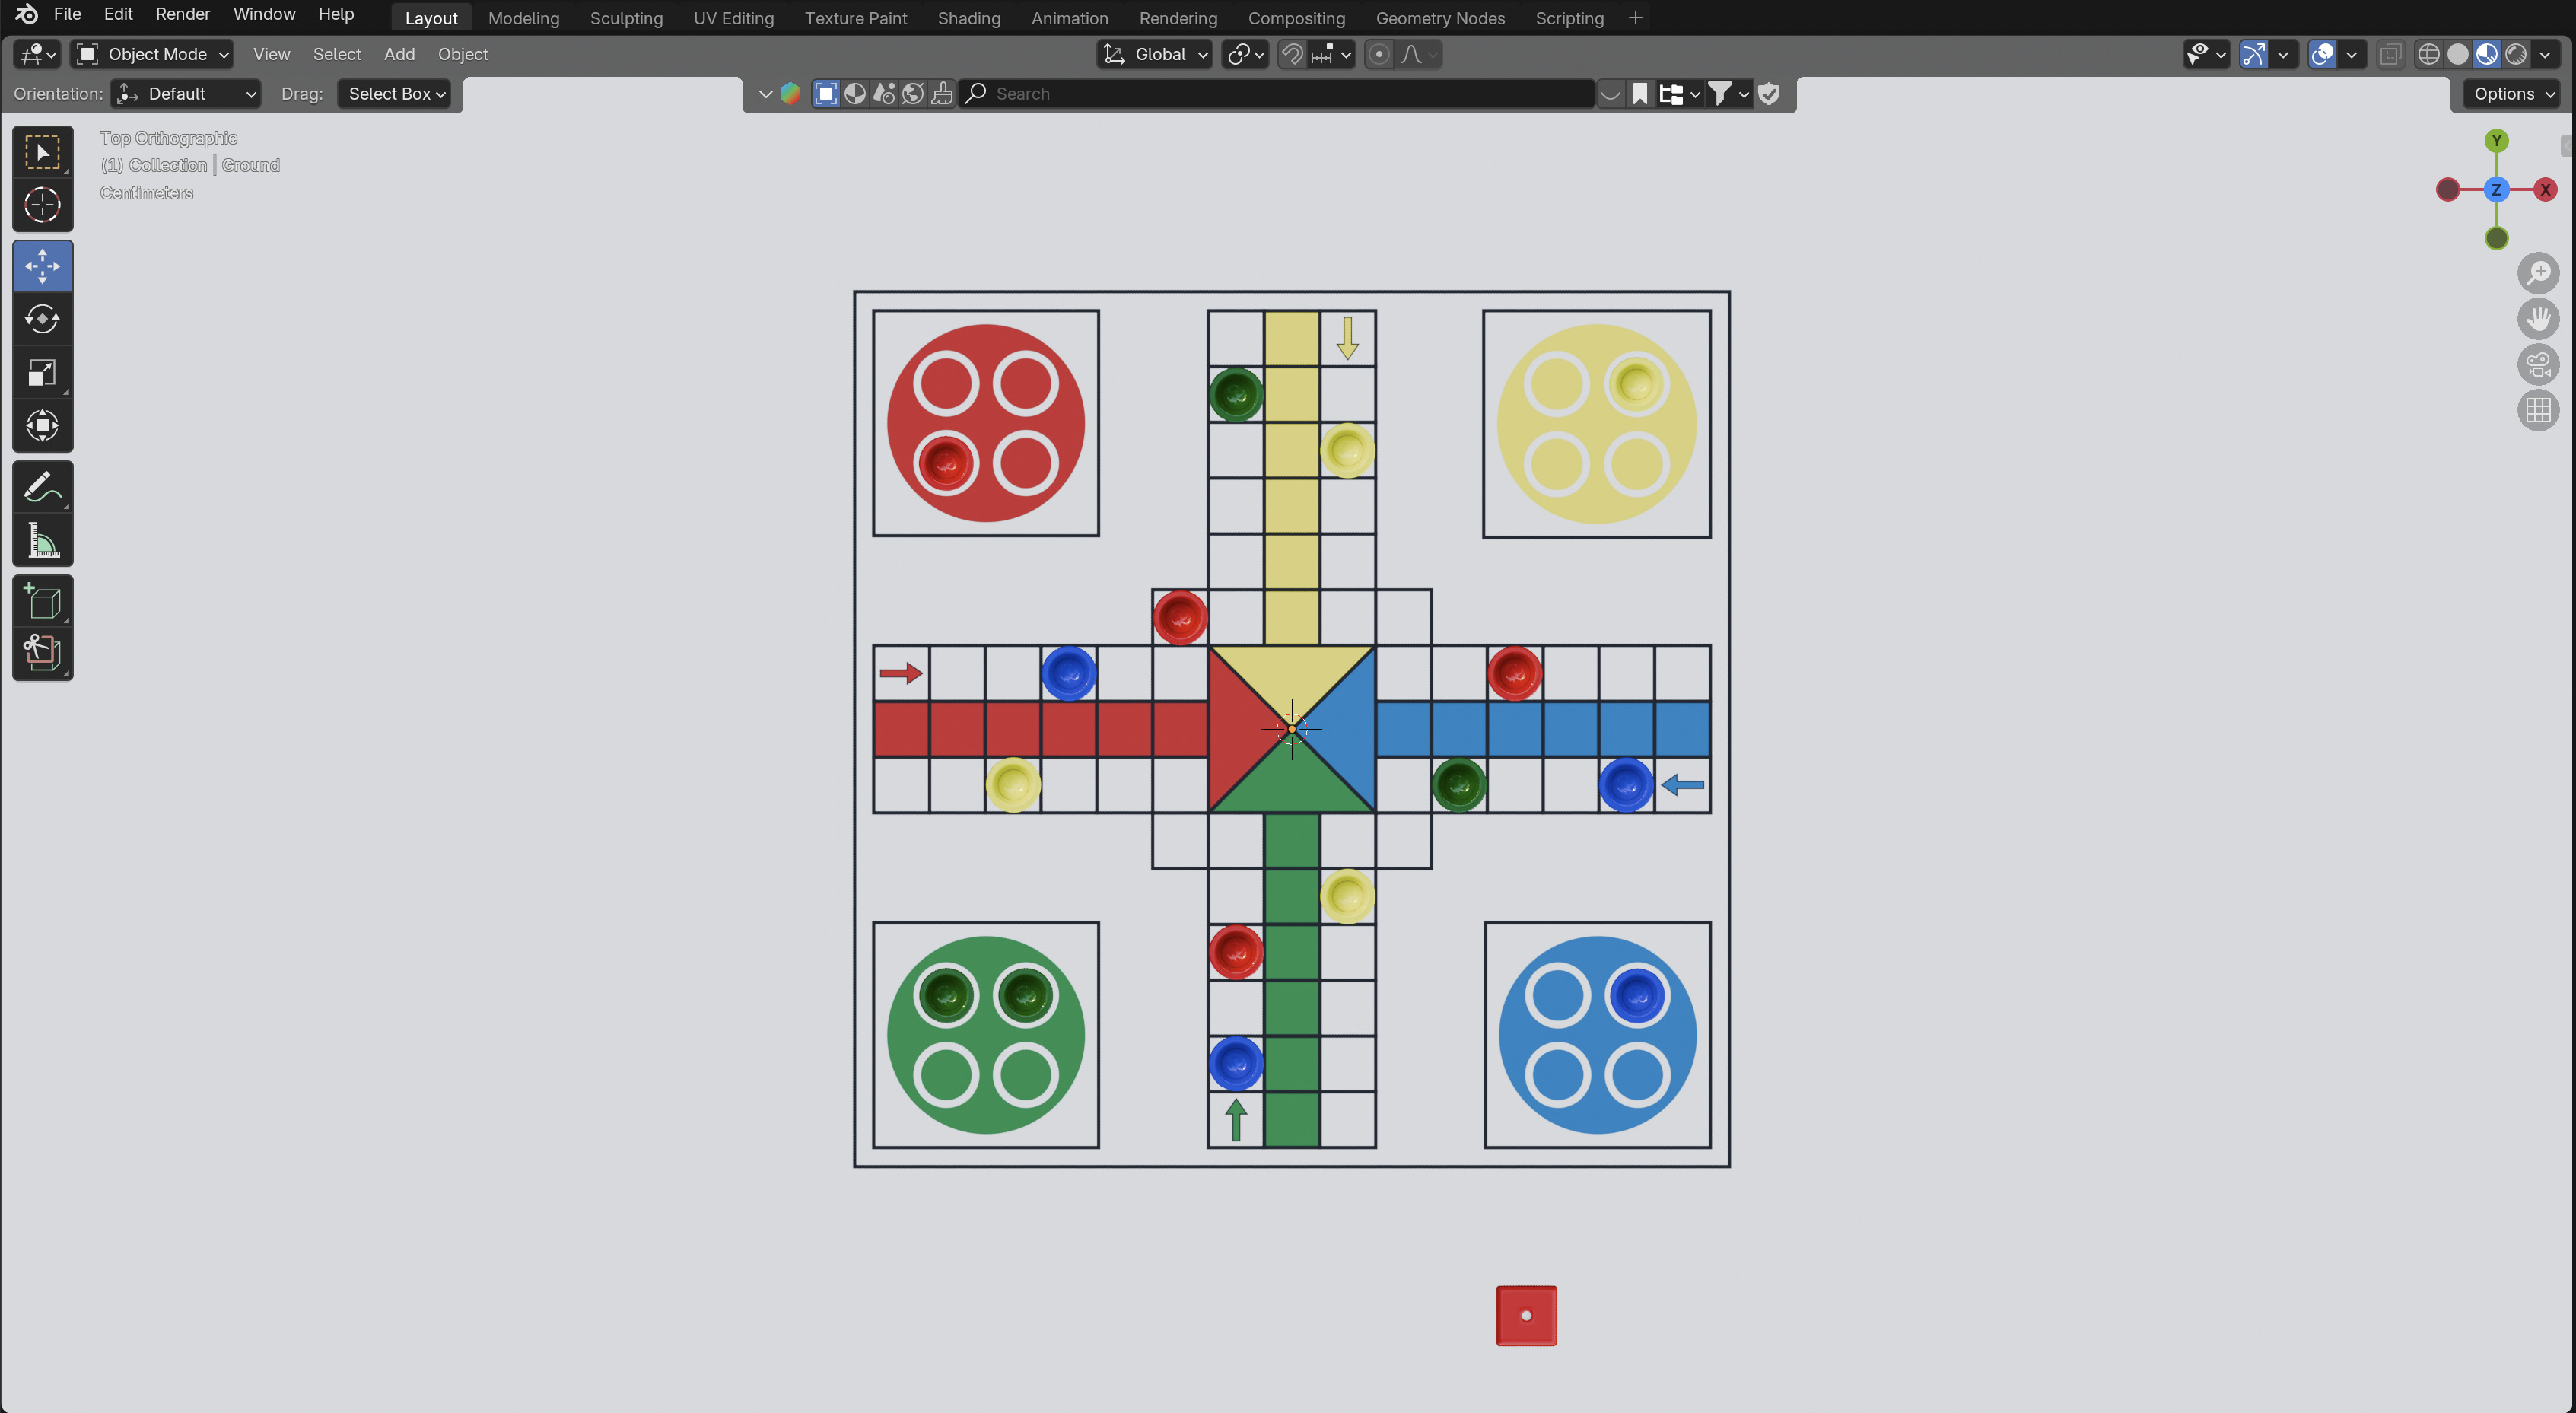Open the Edit menu
The image size is (2576, 1413).
(118, 14)
